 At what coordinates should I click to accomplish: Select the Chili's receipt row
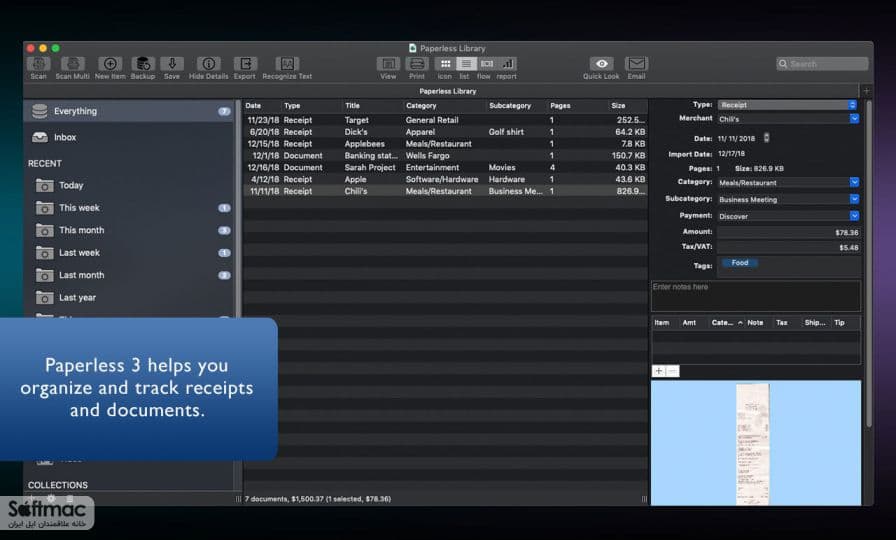pyautogui.click(x=445, y=191)
